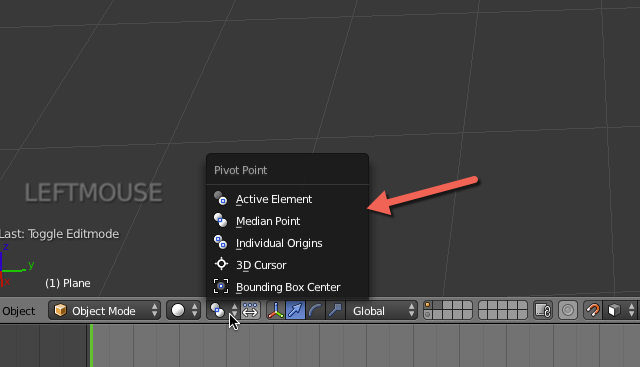This screenshot has height=367, width=640.
Task: Click the pivot point selector in the header
Action: click(x=223, y=311)
